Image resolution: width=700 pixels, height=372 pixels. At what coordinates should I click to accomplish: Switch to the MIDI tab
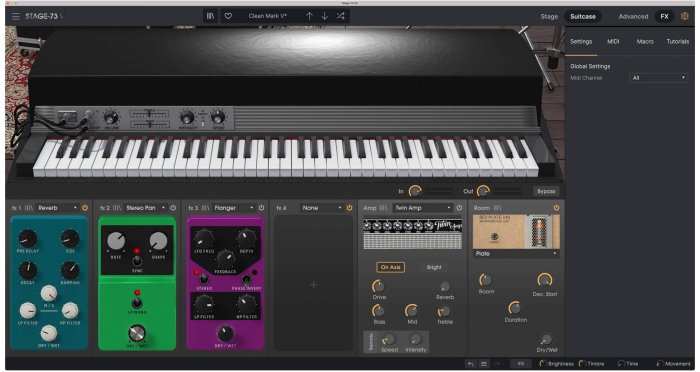[x=613, y=42]
